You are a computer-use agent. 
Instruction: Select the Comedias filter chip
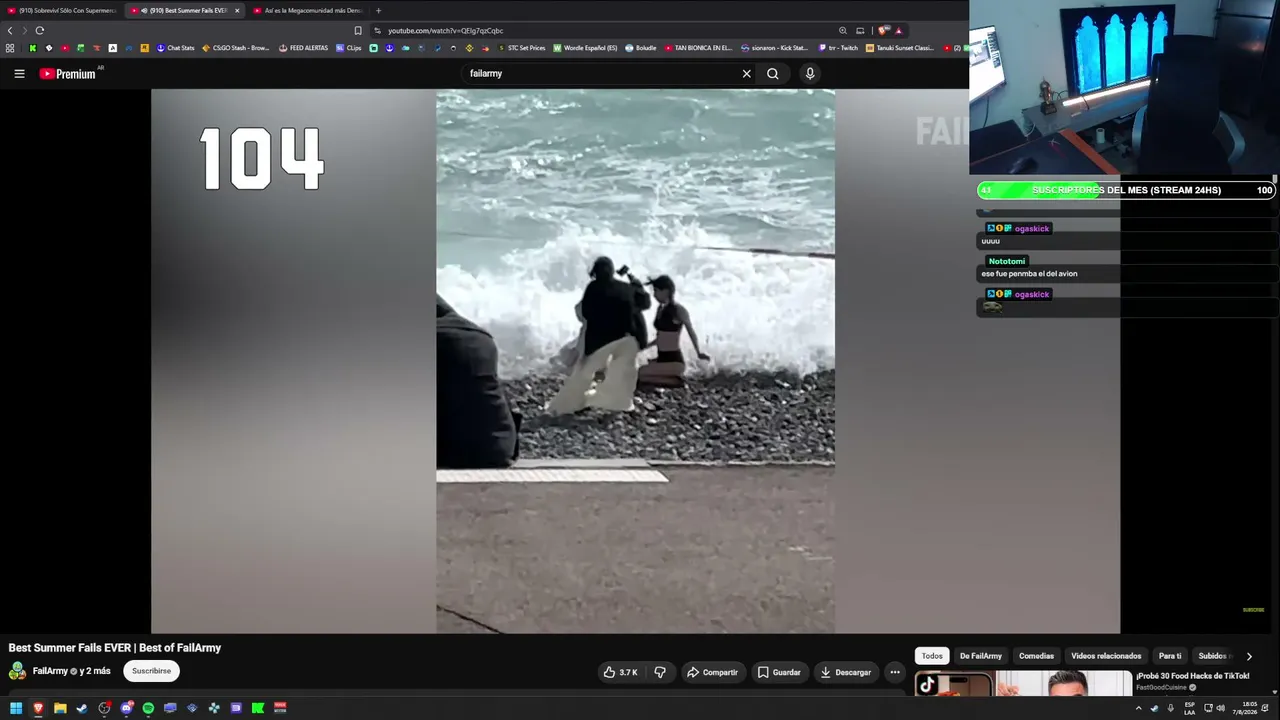click(1036, 656)
